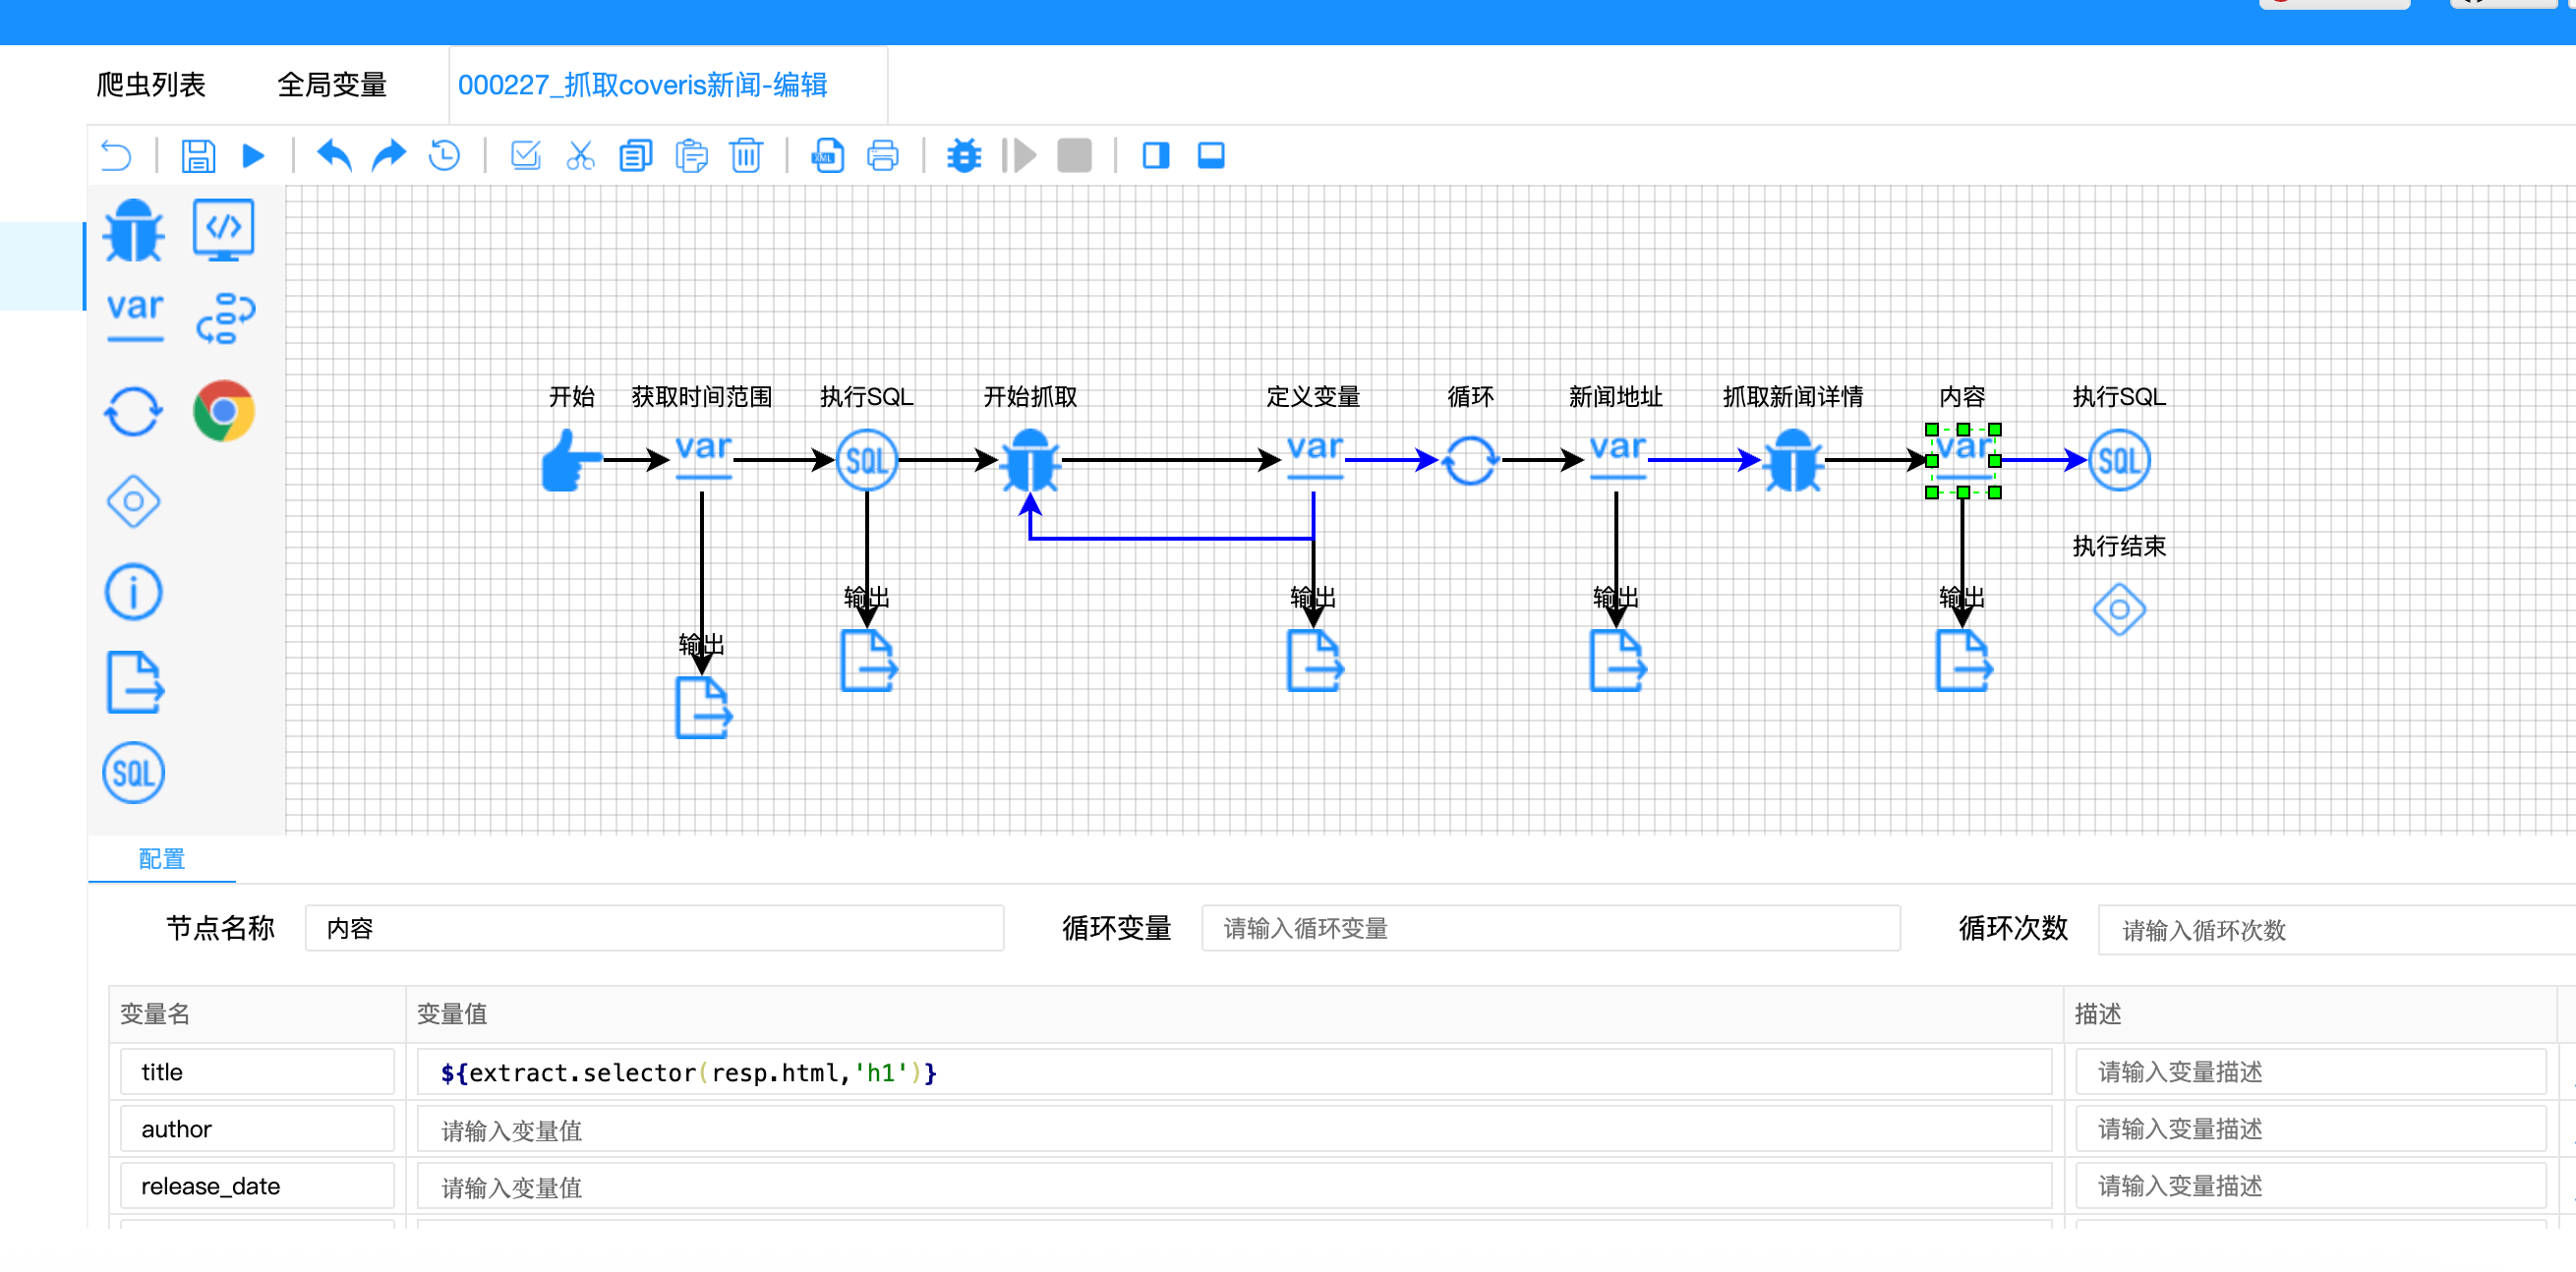The width and height of the screenshot is (2576, 1272).
Task: Click the trash delete icon in the toolbar
Action: [x=746, y=156]
